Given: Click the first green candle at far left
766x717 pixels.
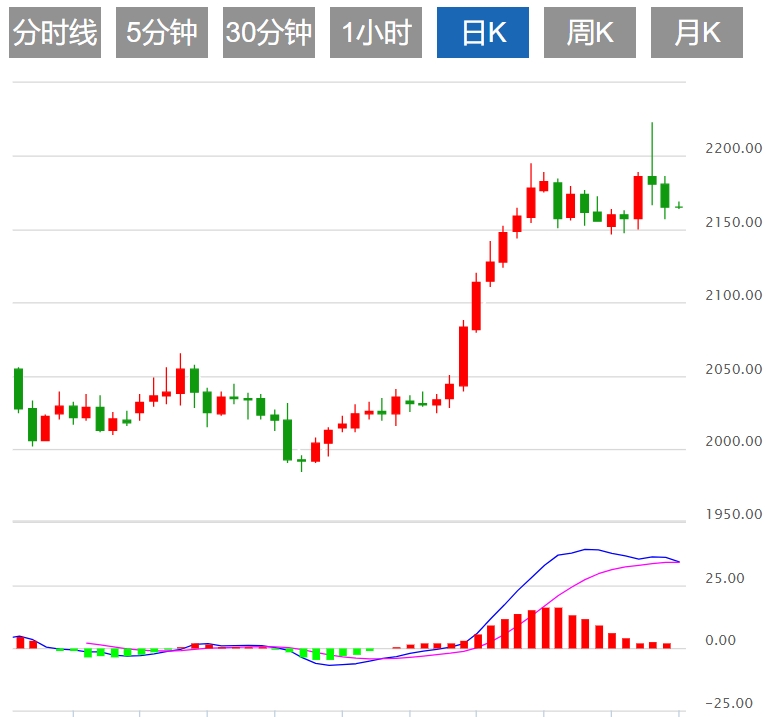Looking at the screenshot, I should click(18, 388).
